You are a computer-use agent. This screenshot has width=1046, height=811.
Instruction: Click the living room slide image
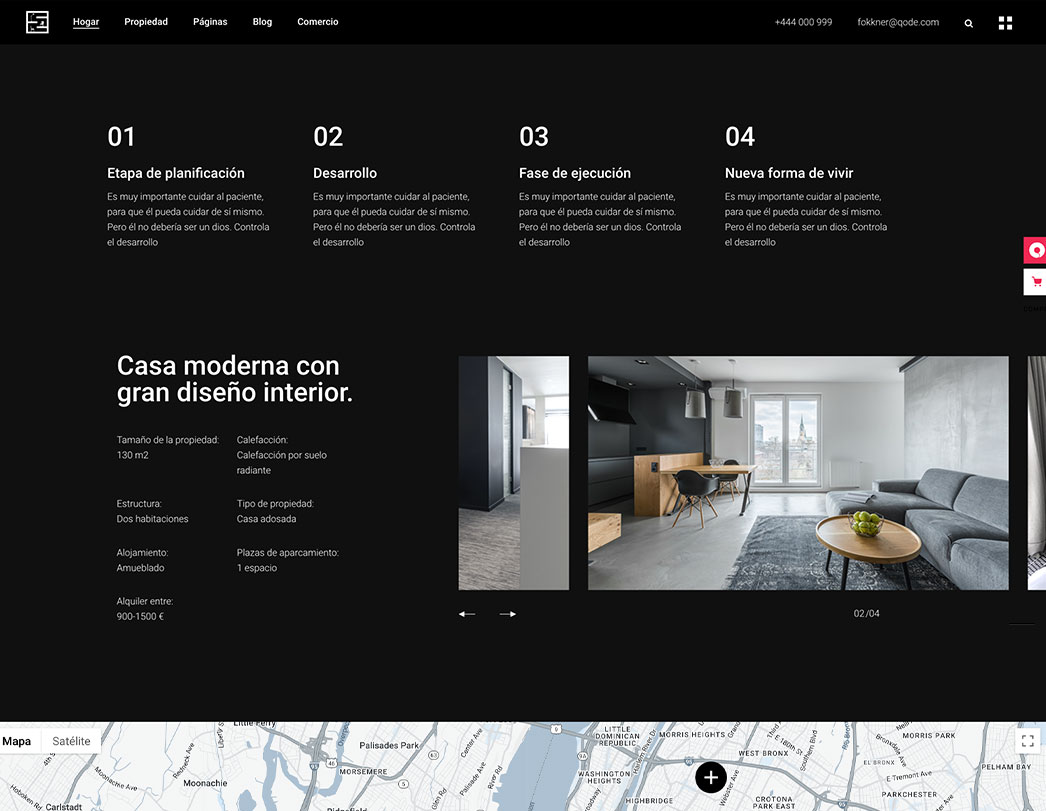(x=798, y=473)
